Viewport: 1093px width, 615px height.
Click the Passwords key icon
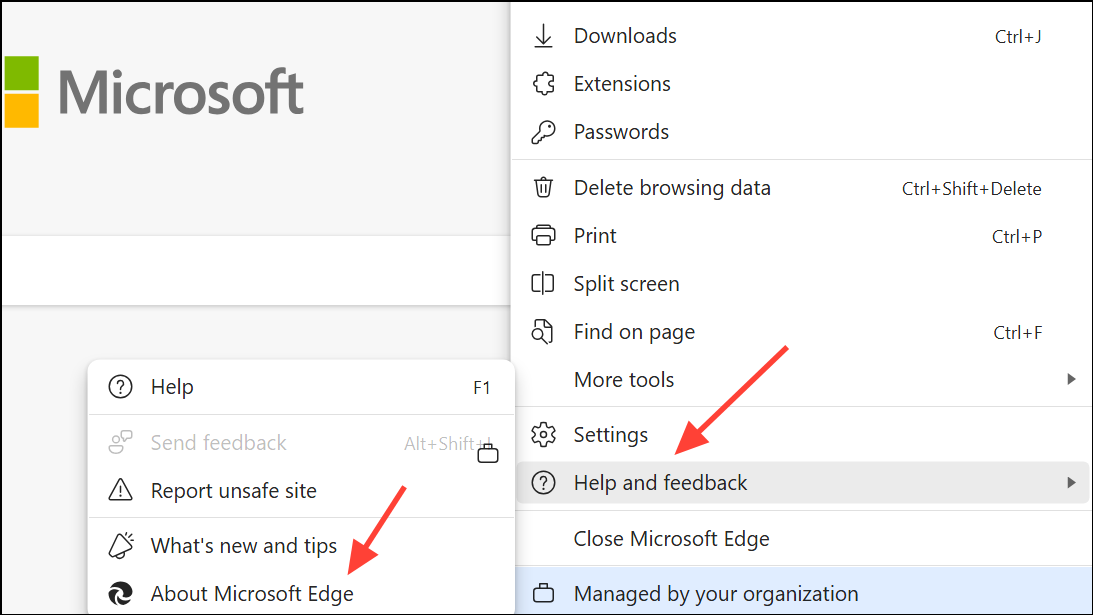pyautogui.click(x=543, y=132)
